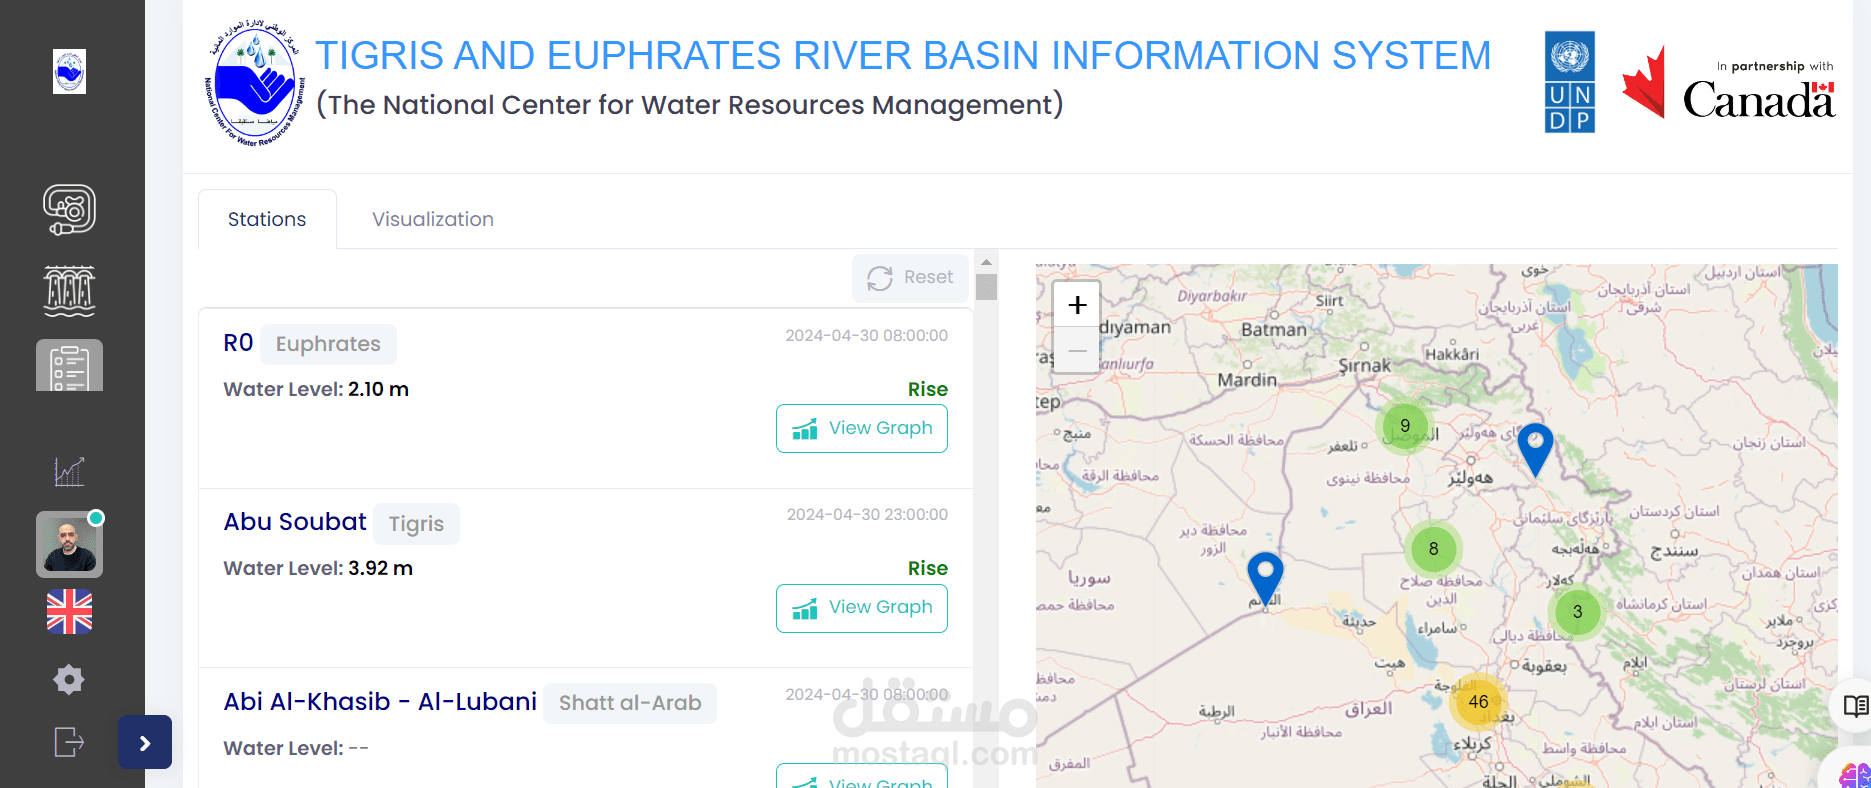
Task: Open the monitoring camera section in the sidebar
Action: (x=69, y=210)
